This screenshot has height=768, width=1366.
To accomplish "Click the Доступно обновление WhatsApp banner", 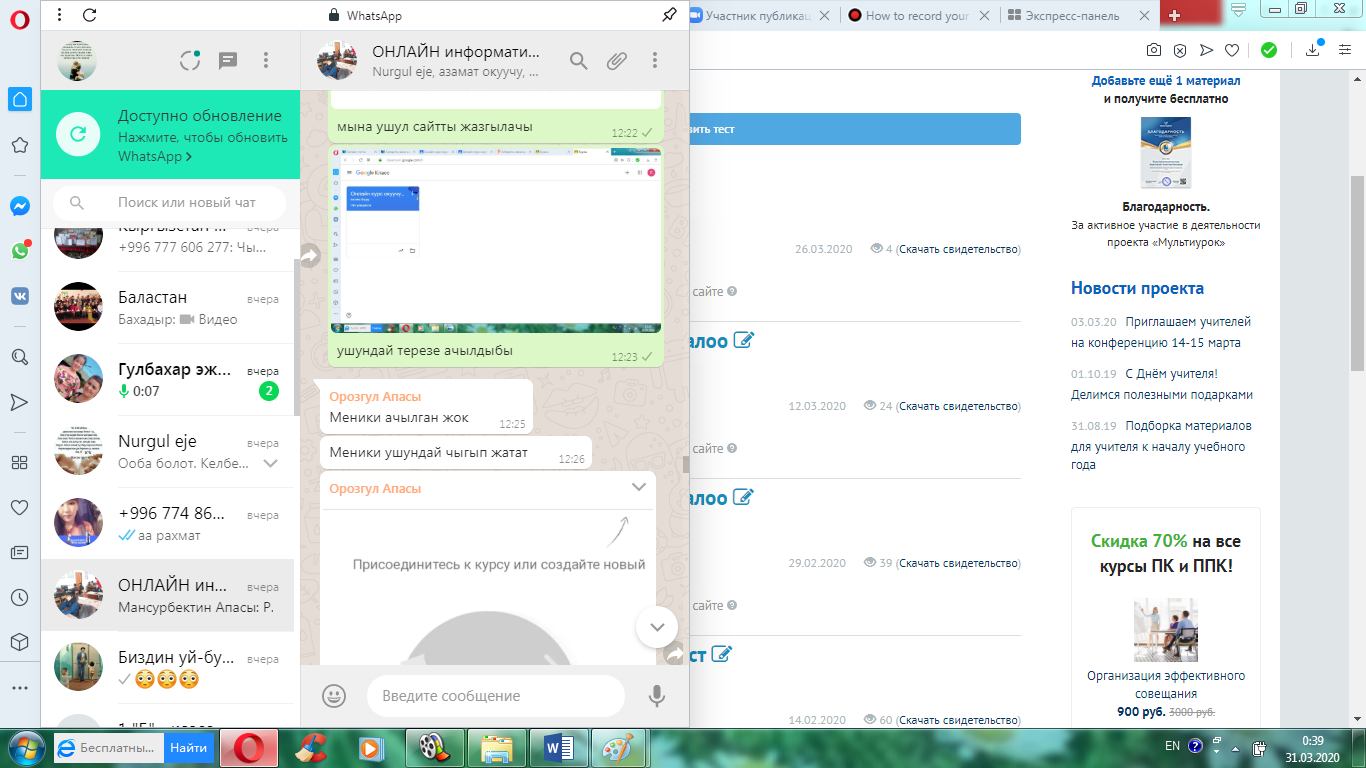I will point(170,135).
